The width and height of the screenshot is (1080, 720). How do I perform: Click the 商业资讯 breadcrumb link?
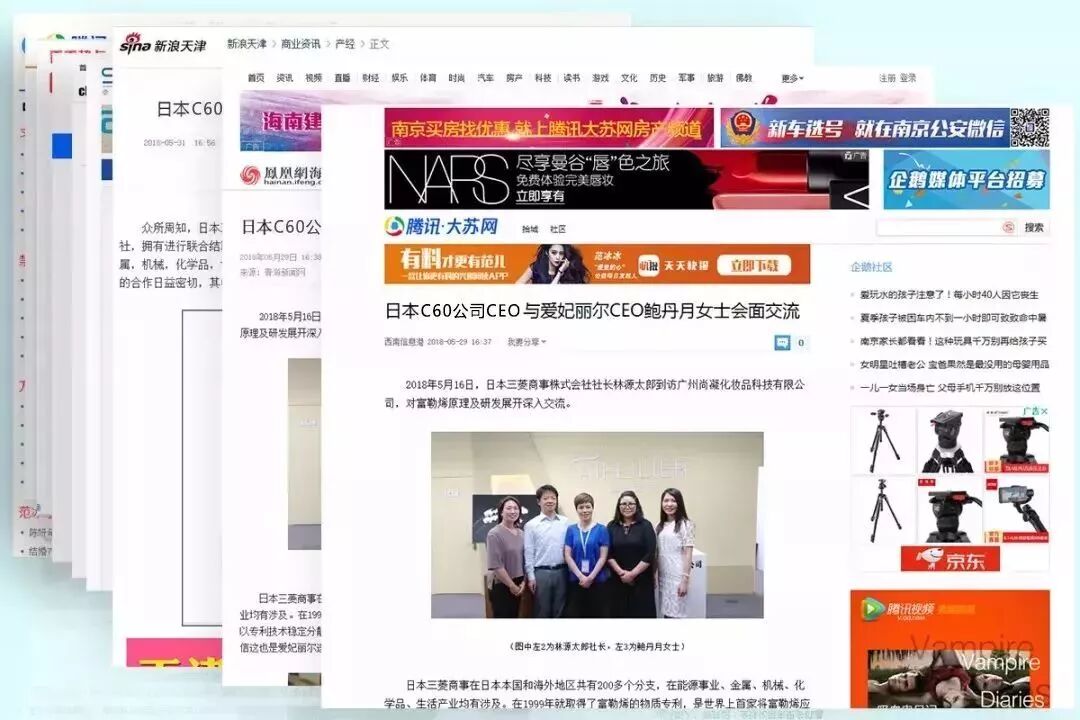coord(300,44)
